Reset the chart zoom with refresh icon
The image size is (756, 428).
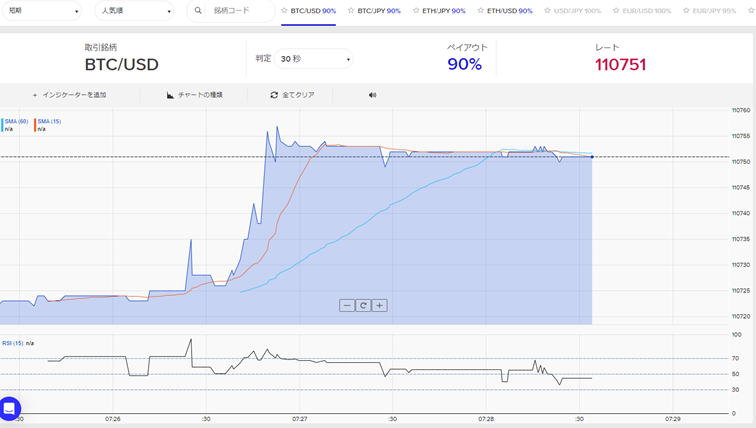pyautogui.click(x=363, y=306)
